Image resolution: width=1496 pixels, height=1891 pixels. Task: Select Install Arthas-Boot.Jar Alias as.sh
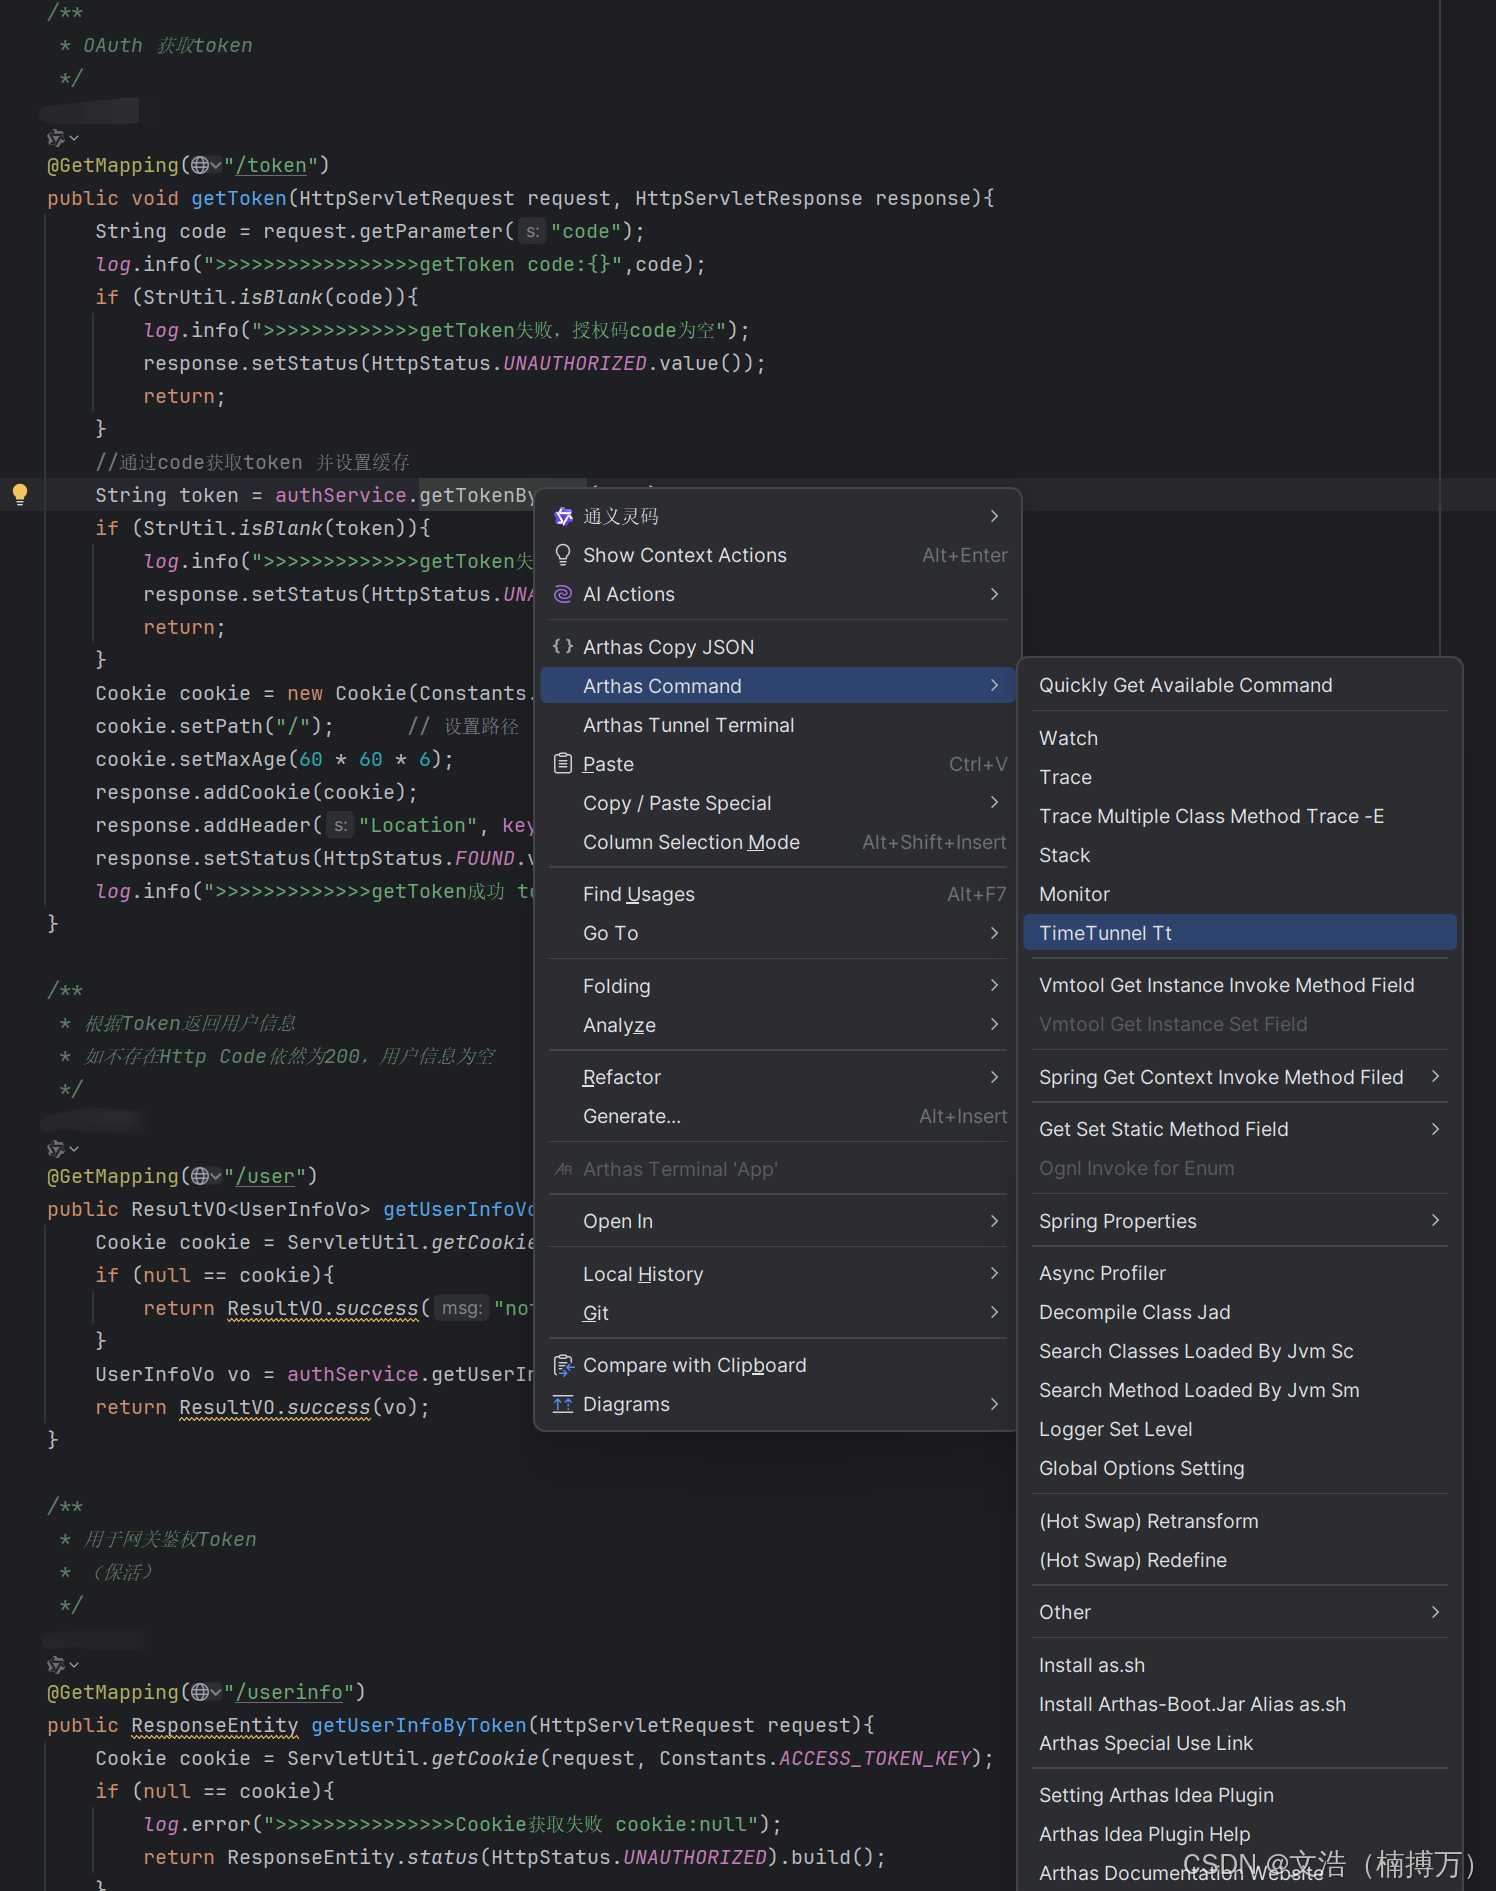[x=1240, y=1704]
